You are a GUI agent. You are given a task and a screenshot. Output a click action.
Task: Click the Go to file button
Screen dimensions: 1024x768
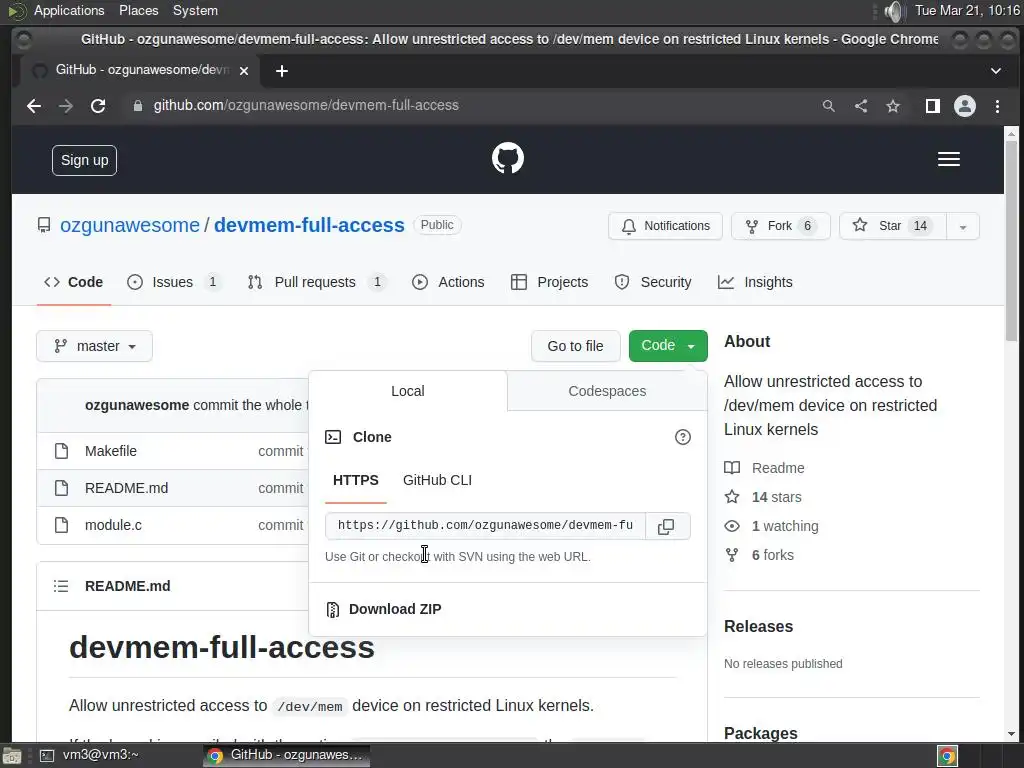coord(575,346)
